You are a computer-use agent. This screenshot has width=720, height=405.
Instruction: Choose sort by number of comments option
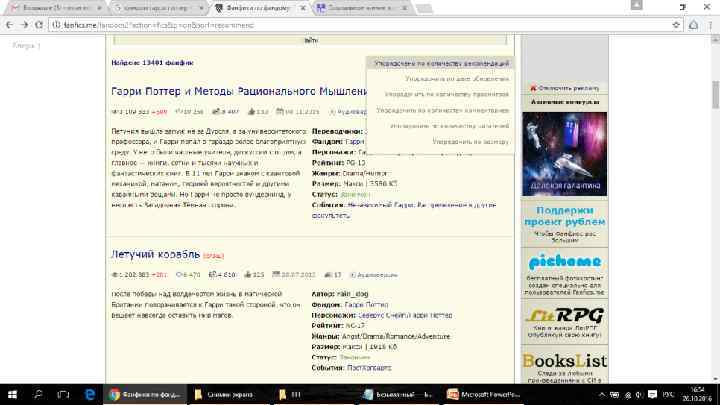coord(443,110)
